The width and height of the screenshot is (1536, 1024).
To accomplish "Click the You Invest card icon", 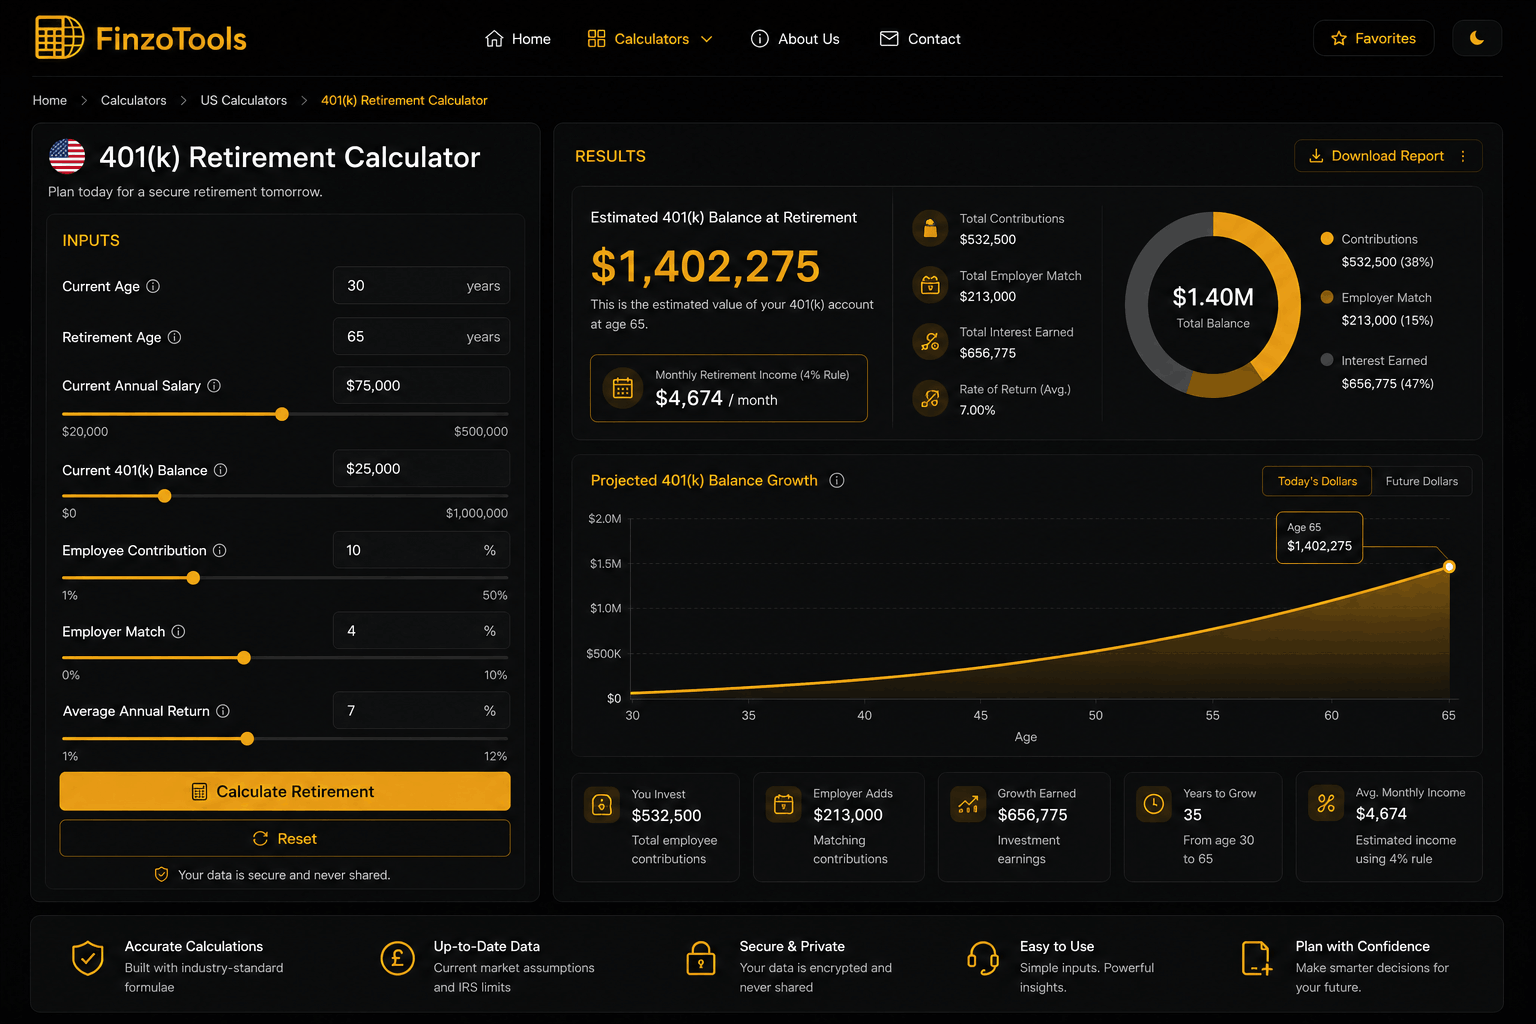I will click(602, 804).
